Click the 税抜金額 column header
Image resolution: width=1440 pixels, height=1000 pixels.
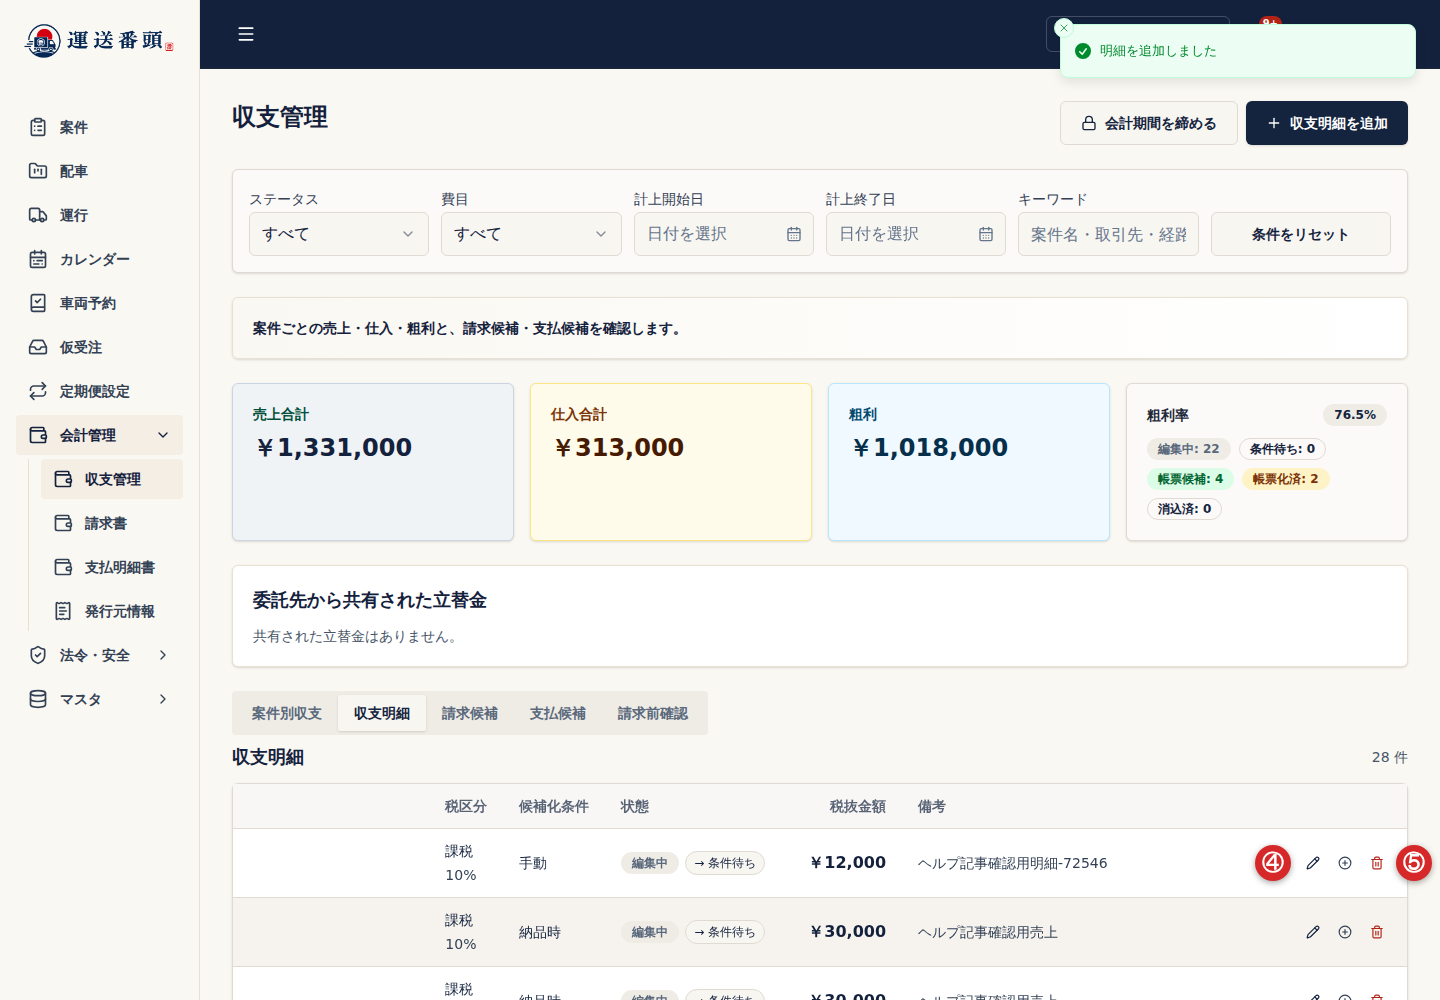858,806
